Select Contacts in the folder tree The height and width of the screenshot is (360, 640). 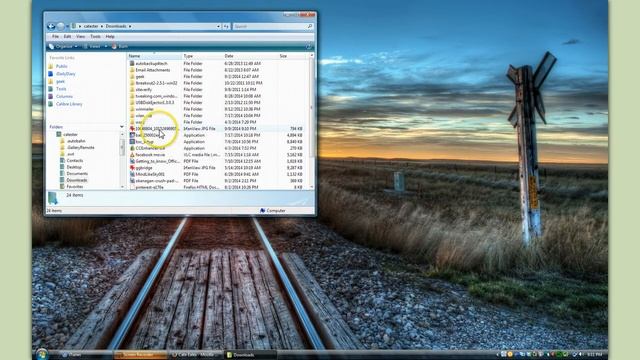75,160
